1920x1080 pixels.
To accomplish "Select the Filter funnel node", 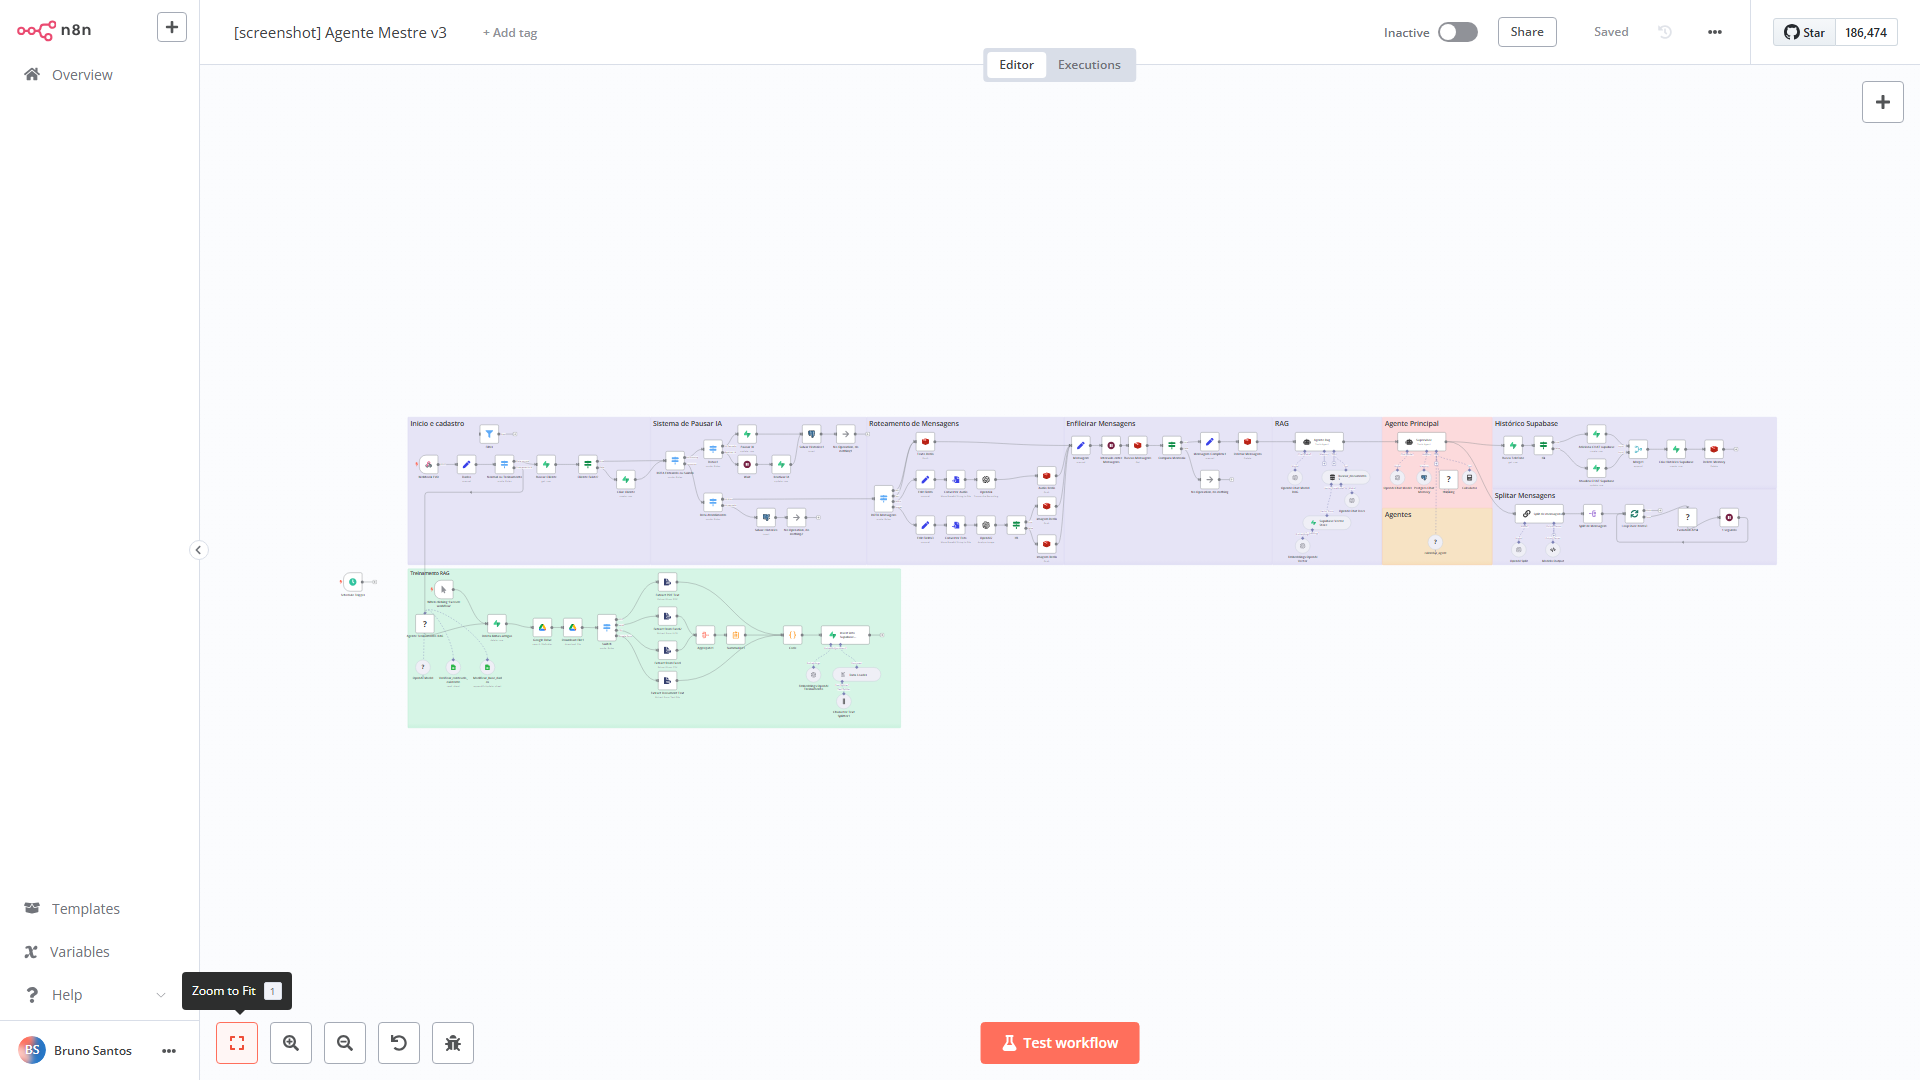I will coord(489,434).
